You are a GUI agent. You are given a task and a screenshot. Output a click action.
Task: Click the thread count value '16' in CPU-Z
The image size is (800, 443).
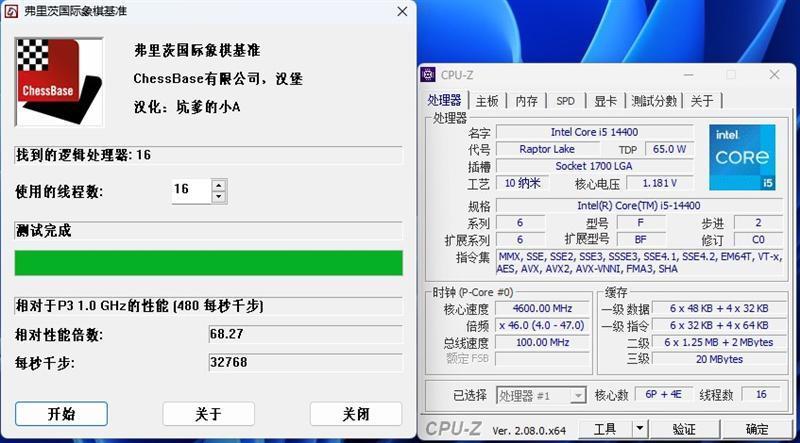click(x=761, y=394)
